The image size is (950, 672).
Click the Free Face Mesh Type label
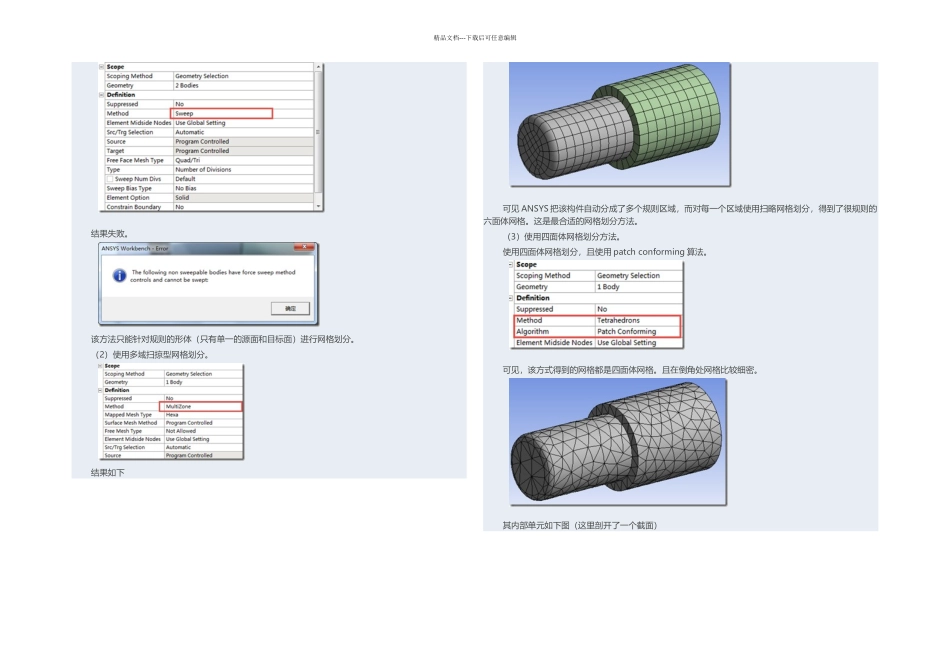point(135,160)
